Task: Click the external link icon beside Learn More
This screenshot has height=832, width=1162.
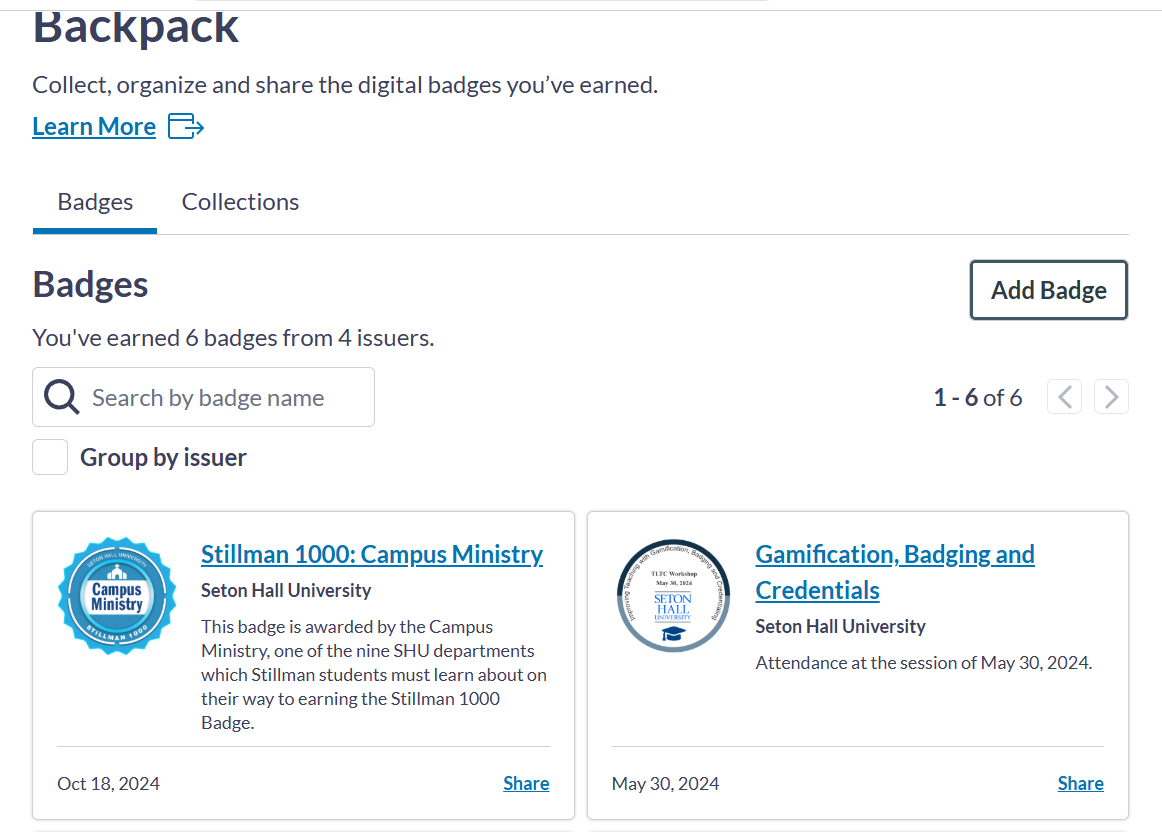Action: [x=186, y=127]
